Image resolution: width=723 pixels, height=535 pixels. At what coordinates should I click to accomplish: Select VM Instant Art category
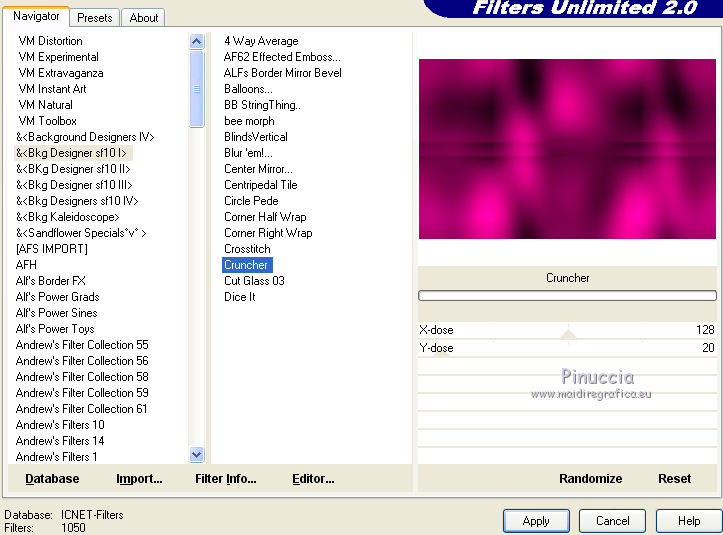[52, 89]
